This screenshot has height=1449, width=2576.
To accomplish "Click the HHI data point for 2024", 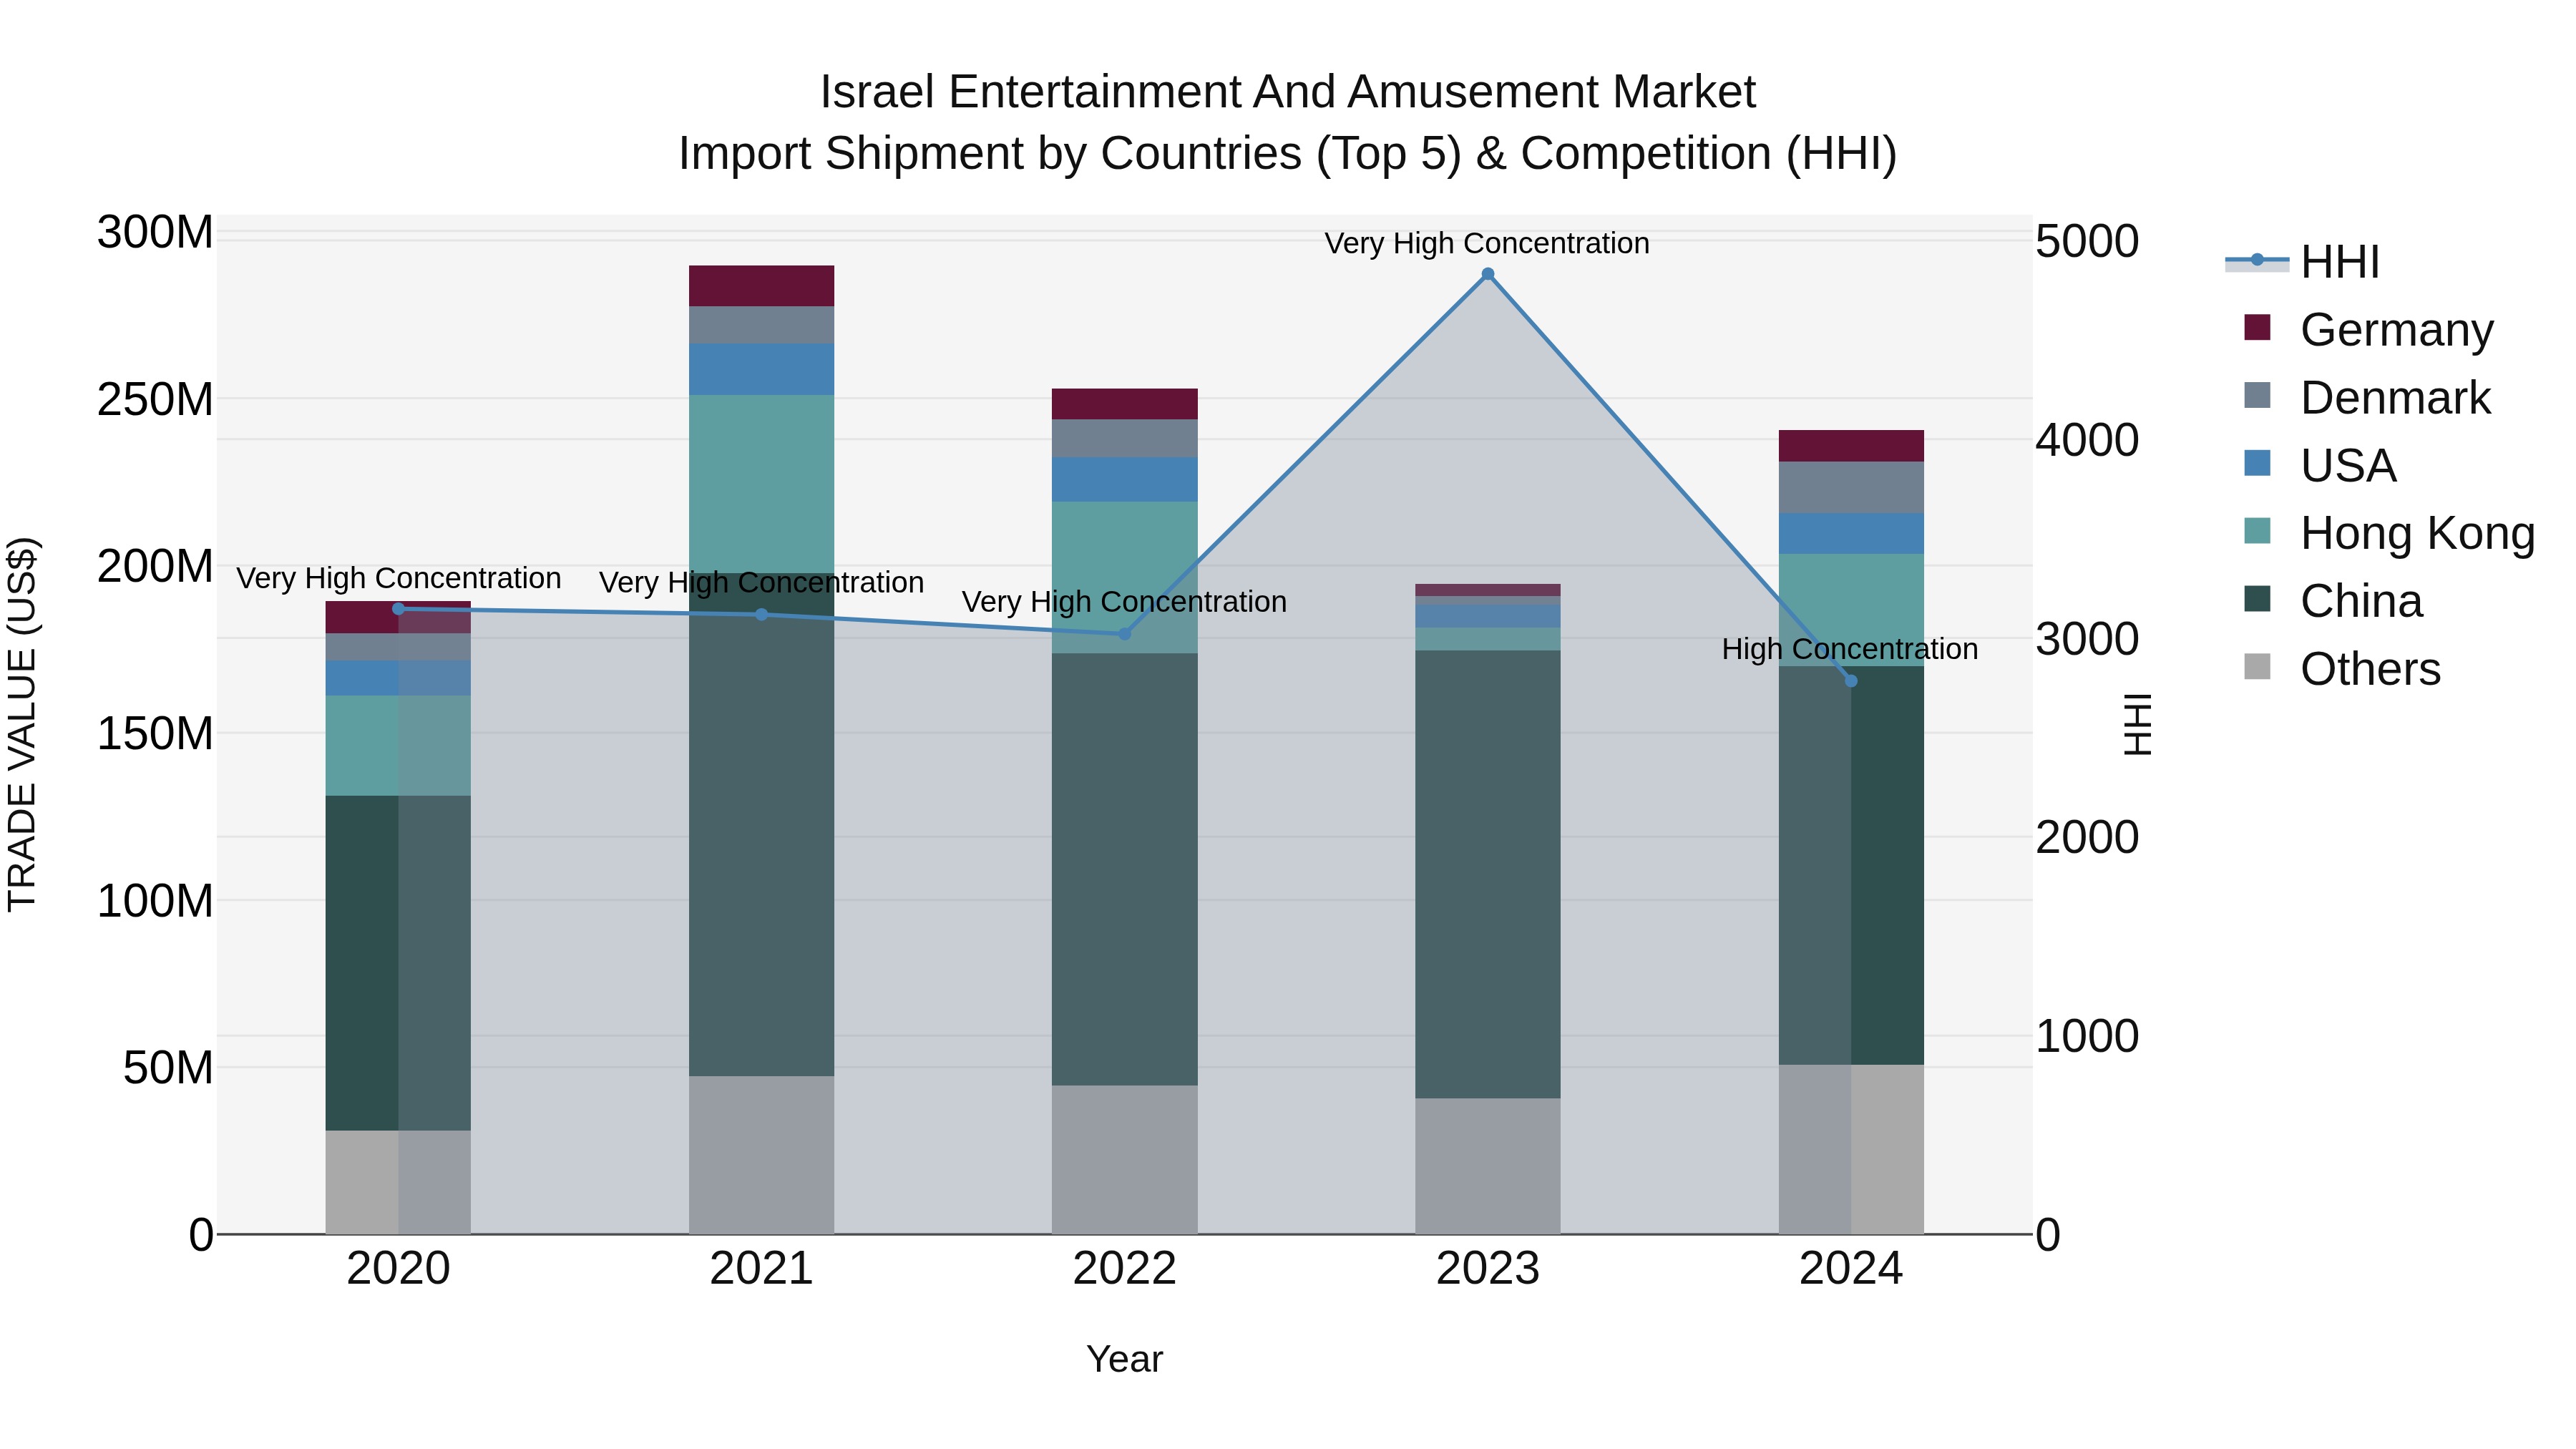I will pos(1851,681).
